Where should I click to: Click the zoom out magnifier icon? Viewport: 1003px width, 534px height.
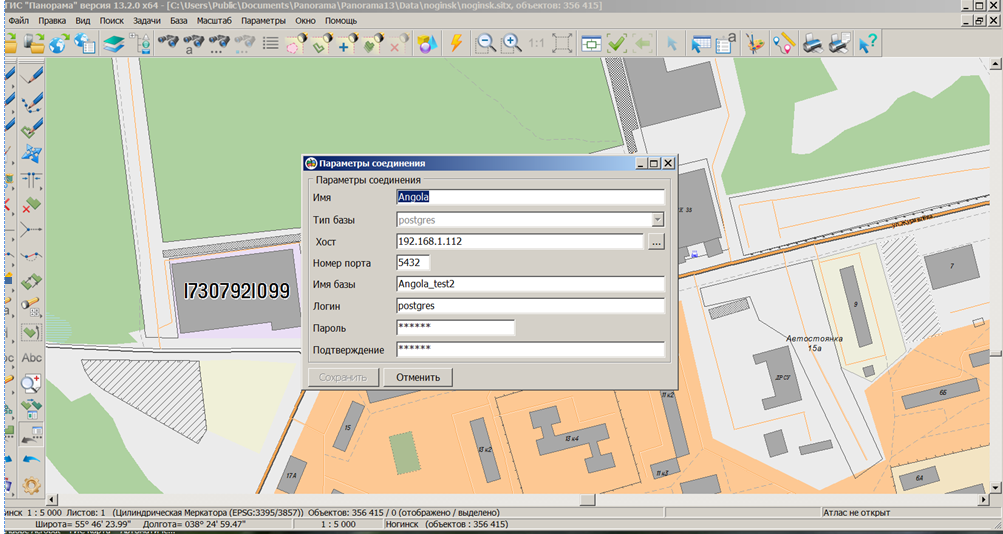click(486, 43)
